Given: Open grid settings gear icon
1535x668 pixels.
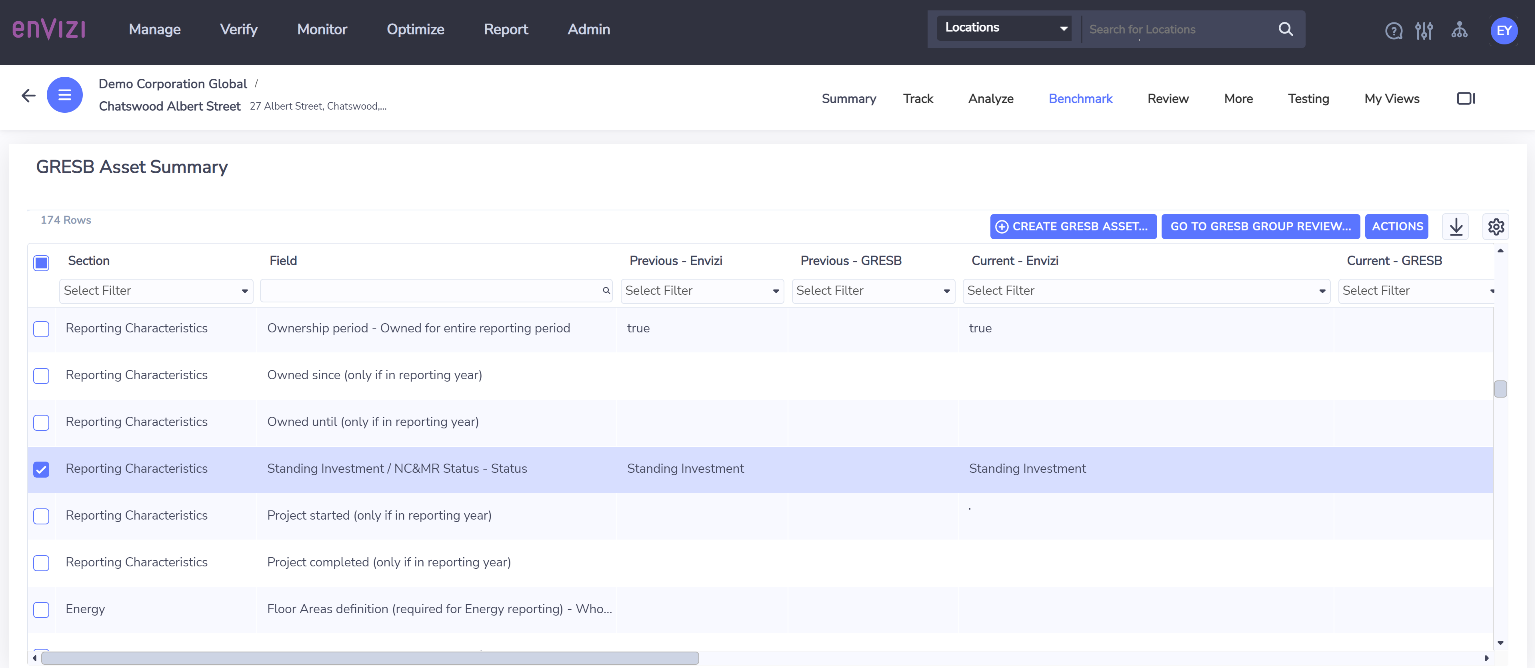Looking at the screenshot, I should pyautogui.click(x=1496, y=227).
